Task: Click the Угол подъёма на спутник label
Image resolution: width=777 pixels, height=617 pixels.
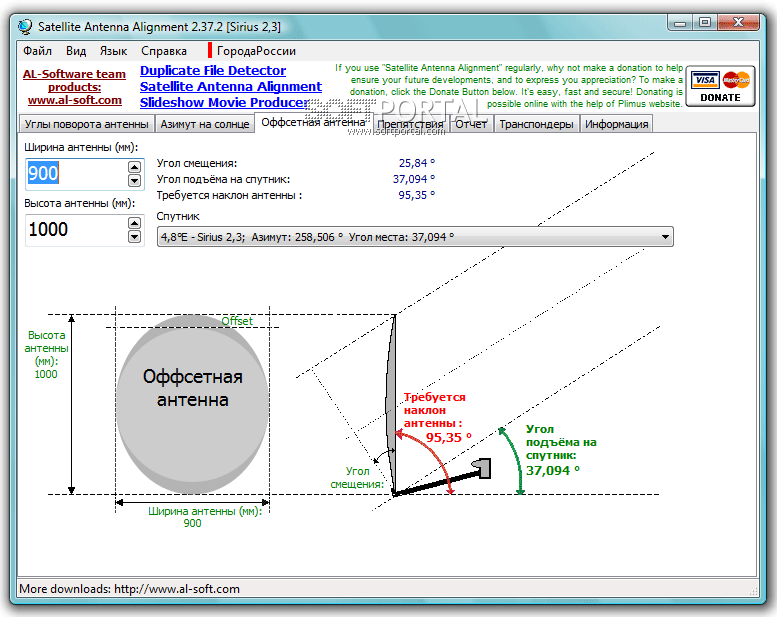Action: point(223,179)
